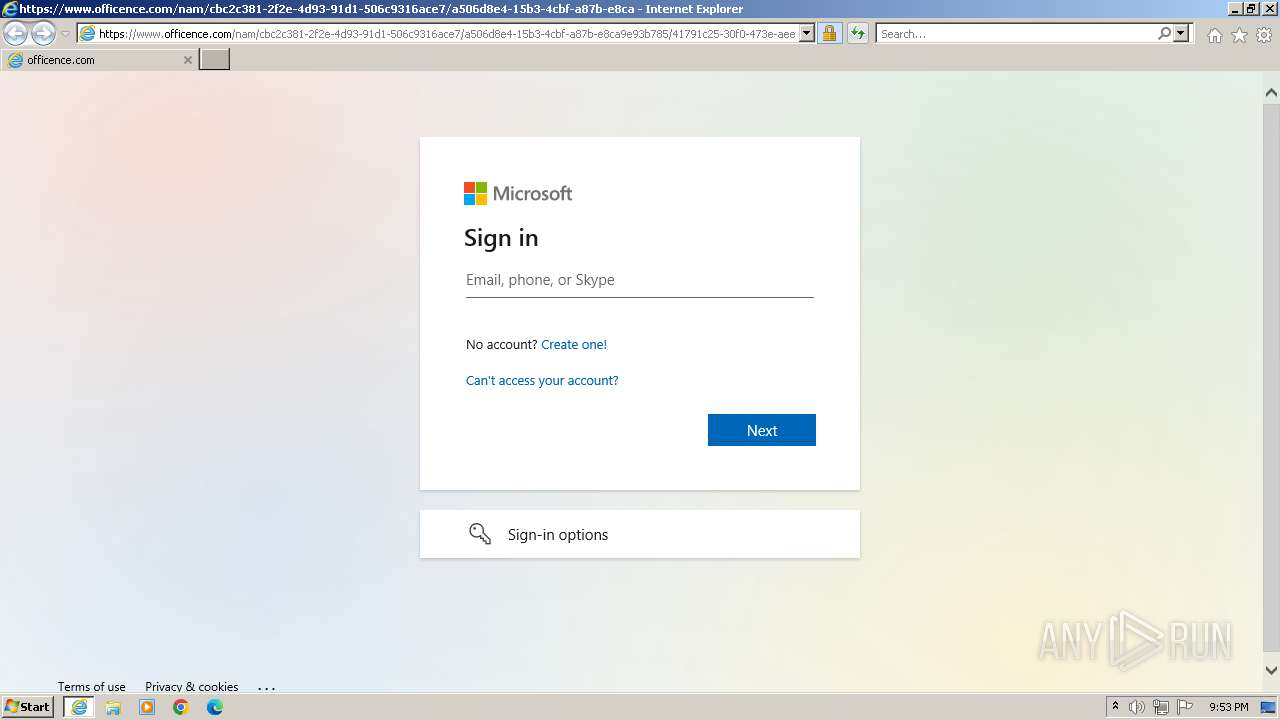Open File Explorer from taskbar

(113, 707)
